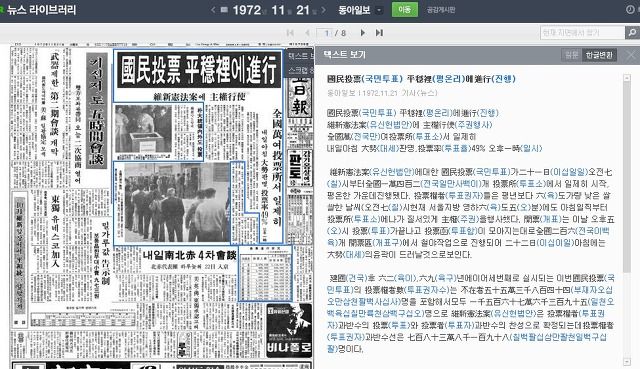Open the calendar icon beside year 1972
Viewport: 640px width, 369px height.
click(x=224, y=9)
